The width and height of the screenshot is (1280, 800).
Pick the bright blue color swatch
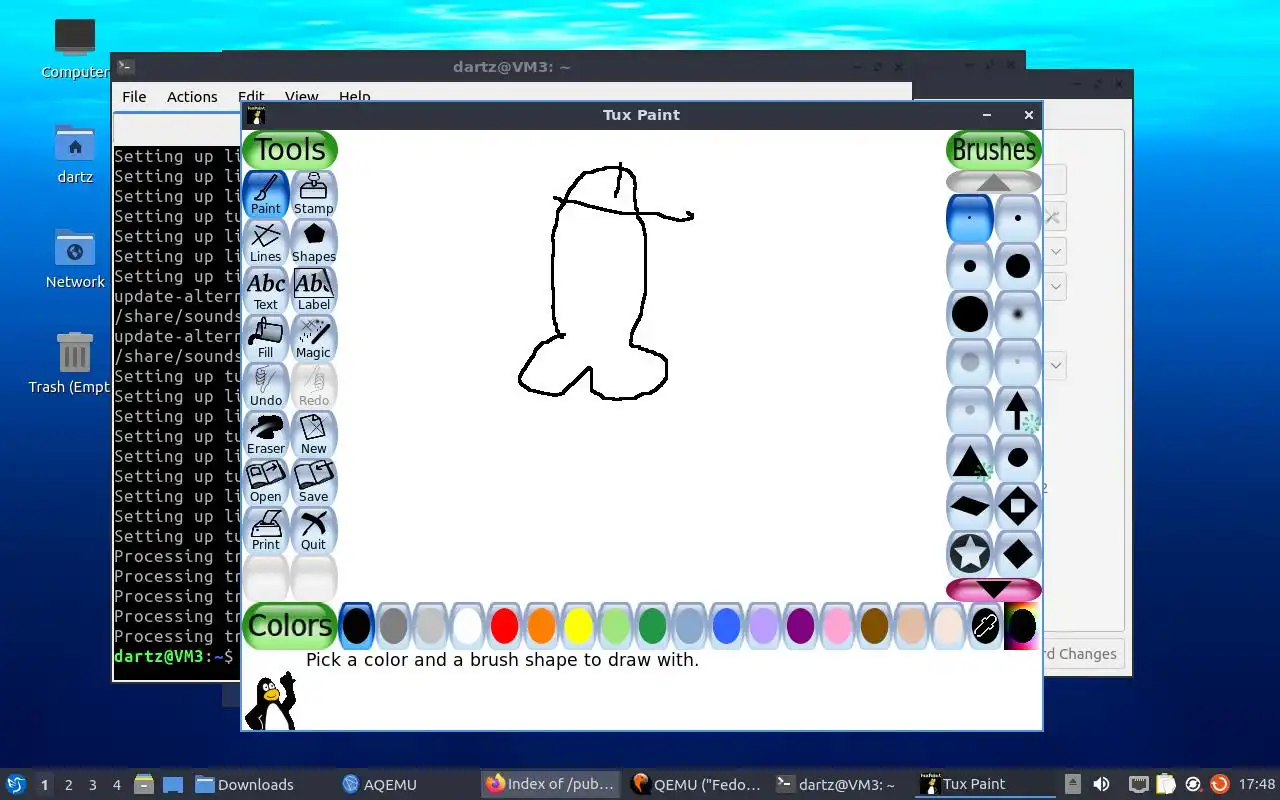point(726,626)
